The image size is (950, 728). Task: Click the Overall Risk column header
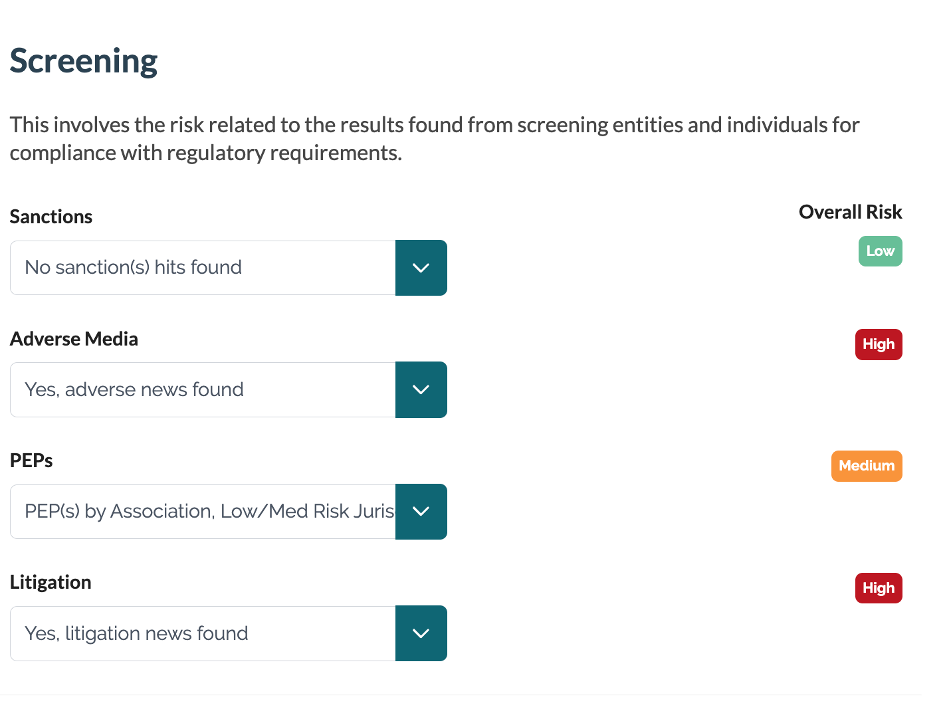850,212
